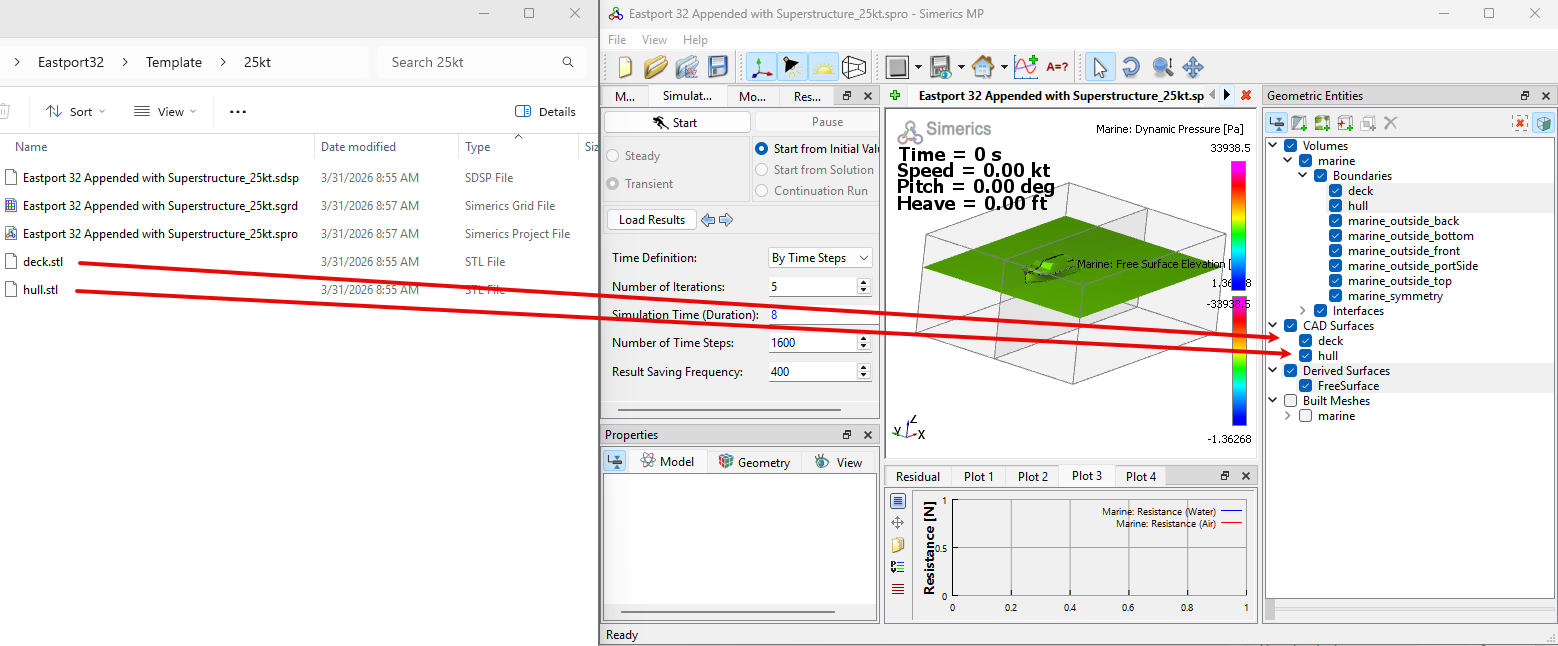Open the File menu
This screenshot has width=1558, height=646.
pos(617,40)
